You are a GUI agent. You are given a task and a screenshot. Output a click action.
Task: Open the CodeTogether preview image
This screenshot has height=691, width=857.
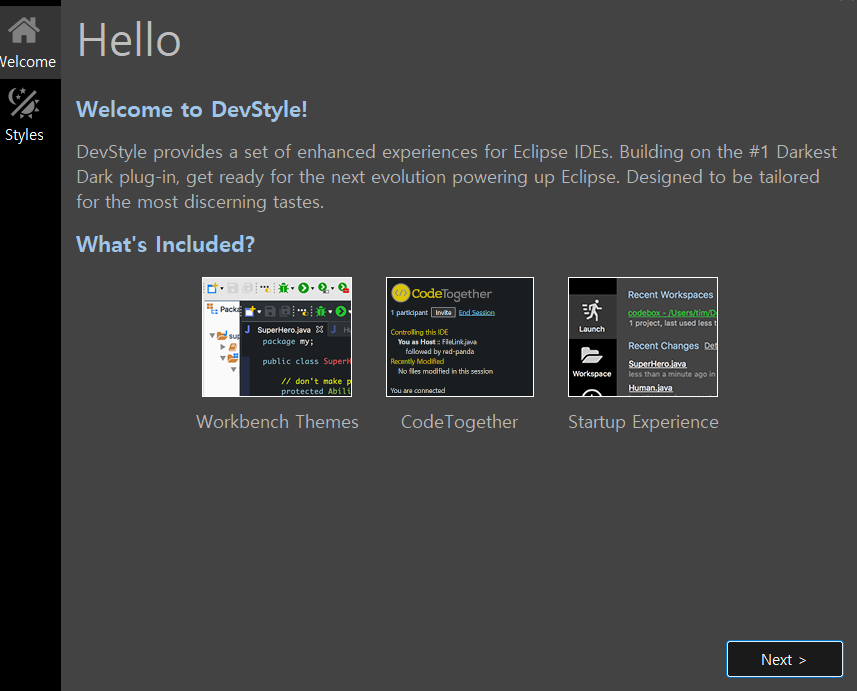[x=460, y=337]
